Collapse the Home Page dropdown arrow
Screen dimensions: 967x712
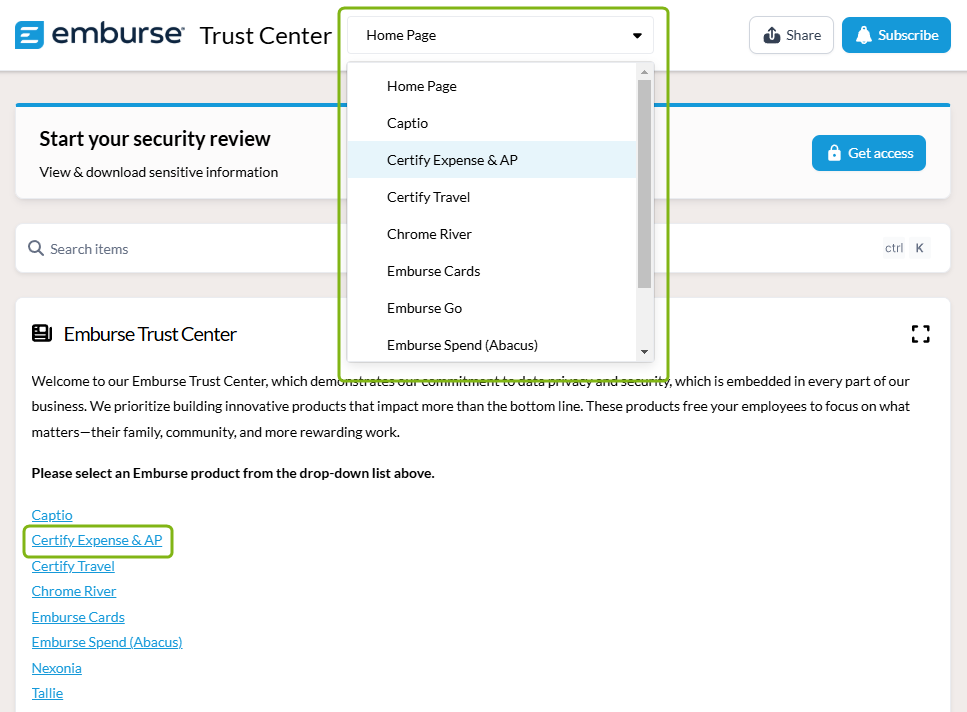(x=637, y=36)
